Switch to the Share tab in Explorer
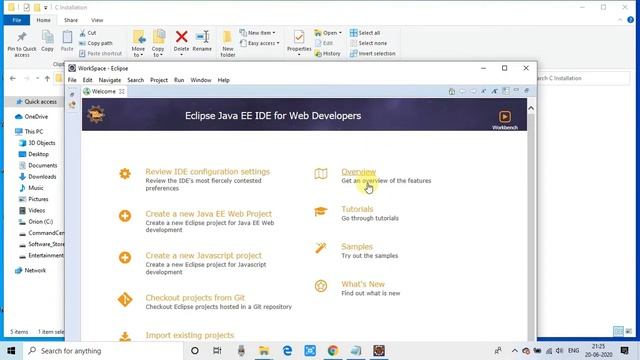 (x=71, y=20)
